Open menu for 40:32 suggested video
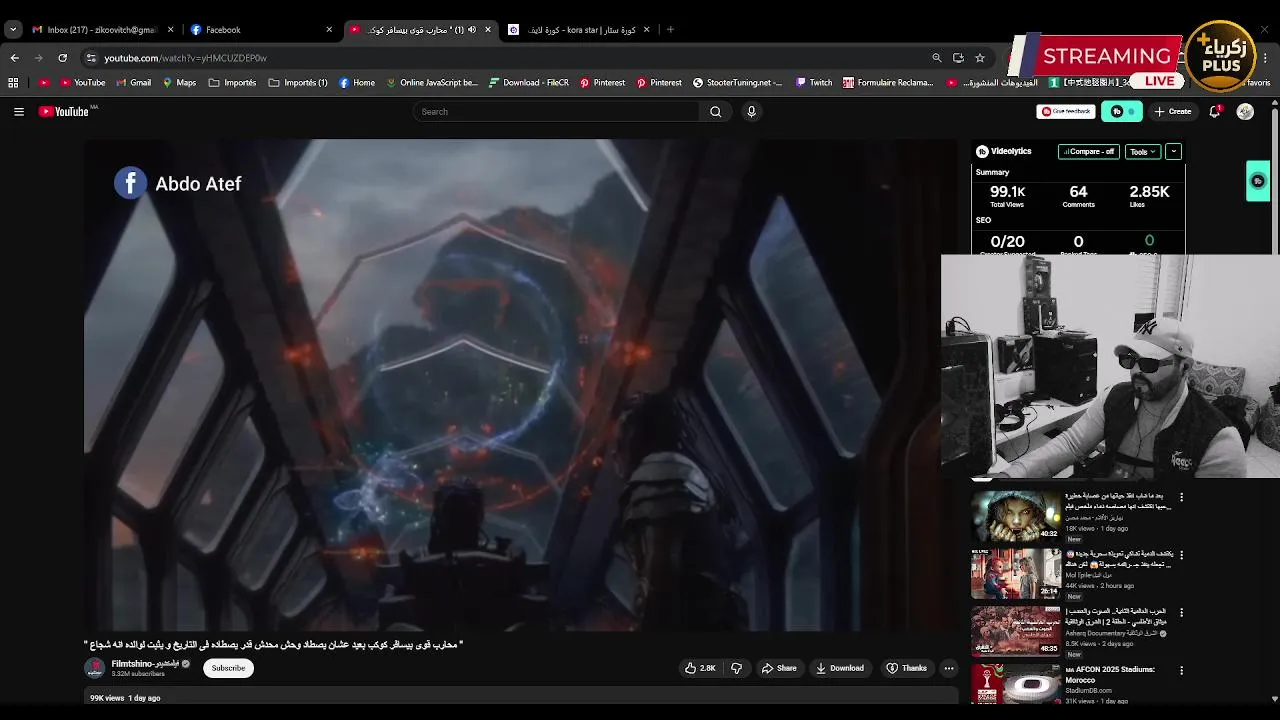This screenshot has width=1280, height=720. coord(1181,497)
